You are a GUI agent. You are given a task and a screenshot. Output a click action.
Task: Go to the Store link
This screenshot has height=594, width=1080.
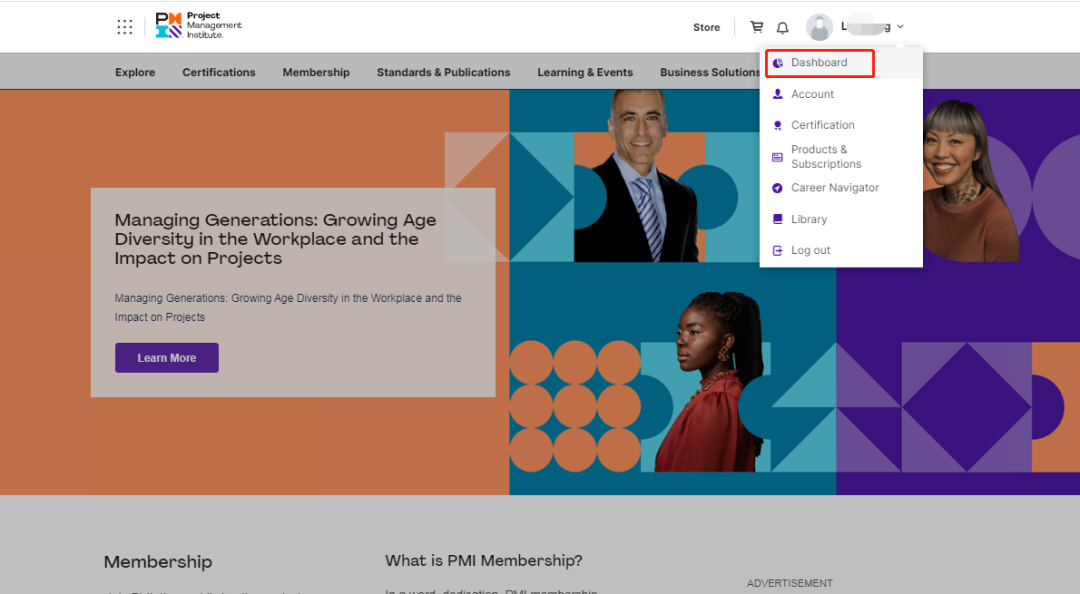coord(706,27)
